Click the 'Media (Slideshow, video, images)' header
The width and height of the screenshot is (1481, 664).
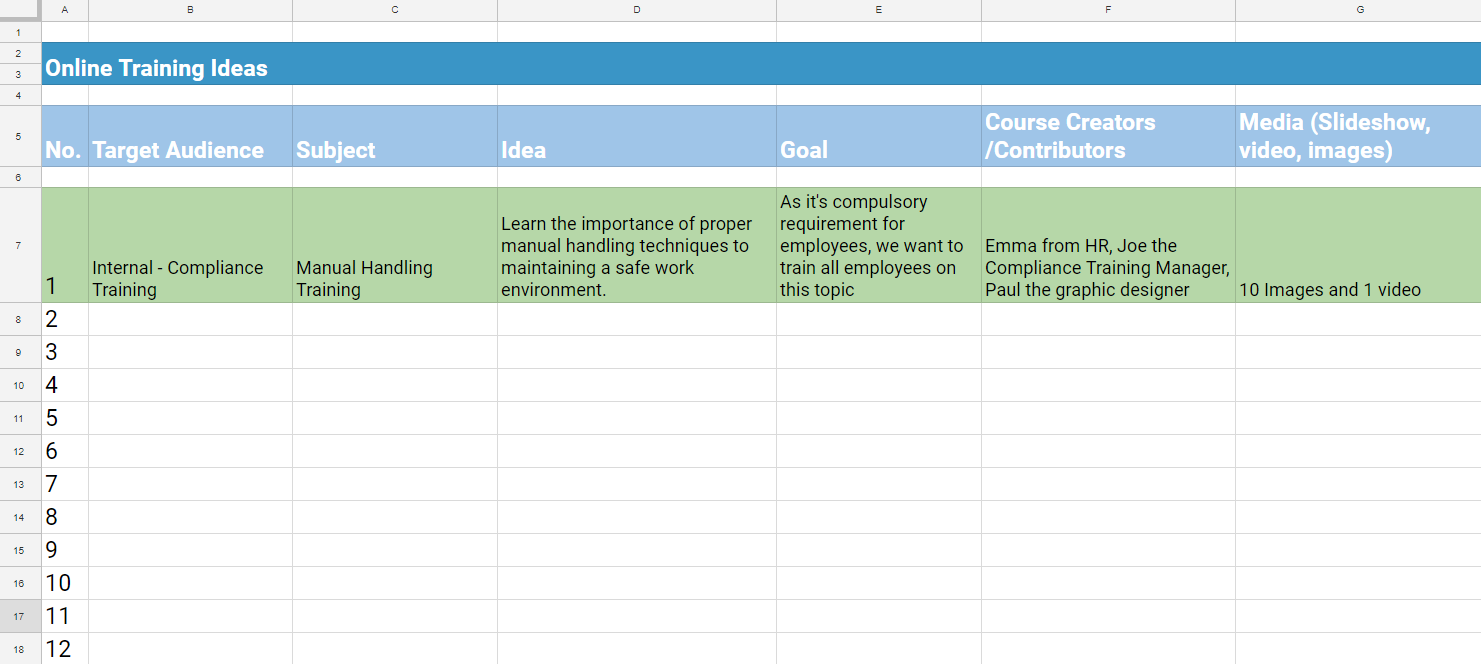(x=1358, y=136)
